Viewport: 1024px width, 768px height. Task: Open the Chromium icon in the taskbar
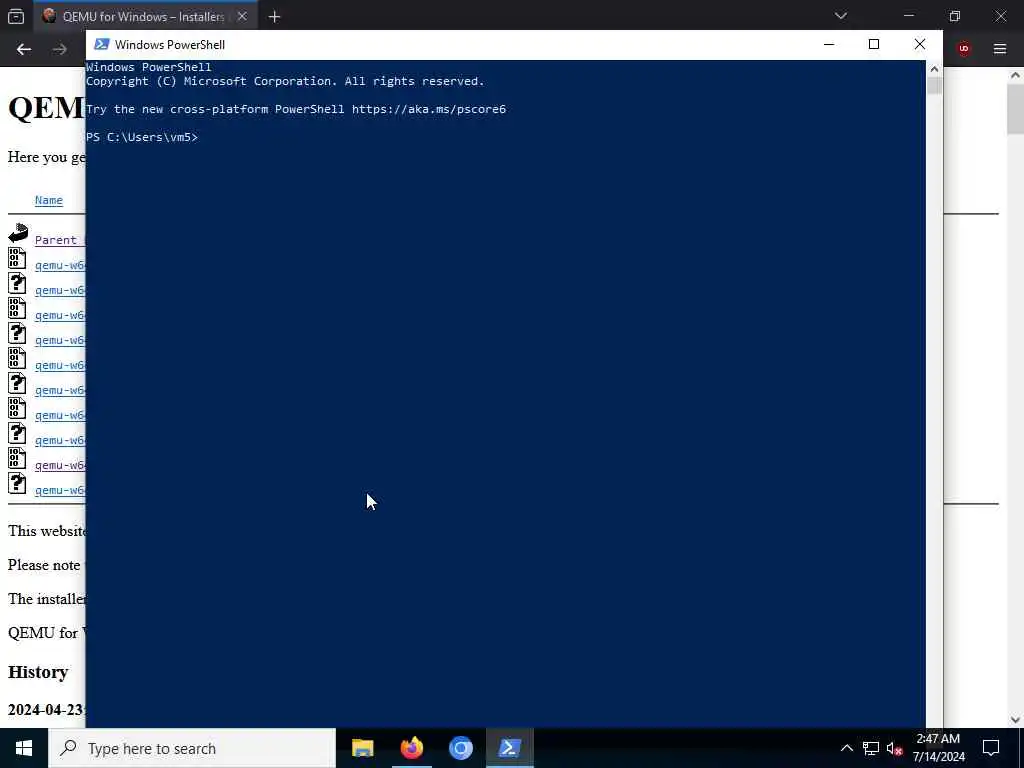pos(460,748)
